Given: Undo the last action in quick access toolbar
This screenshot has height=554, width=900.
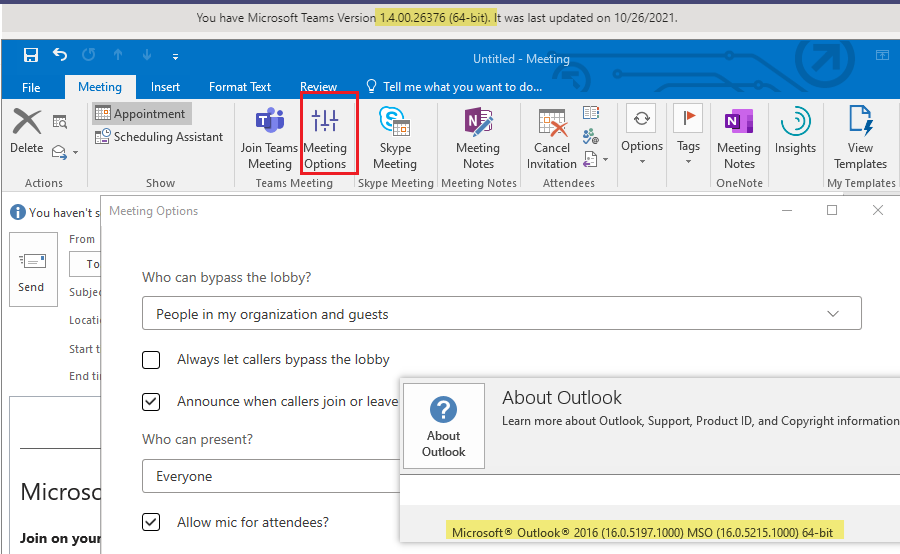Looking at the screenshot, I should 60,55.
